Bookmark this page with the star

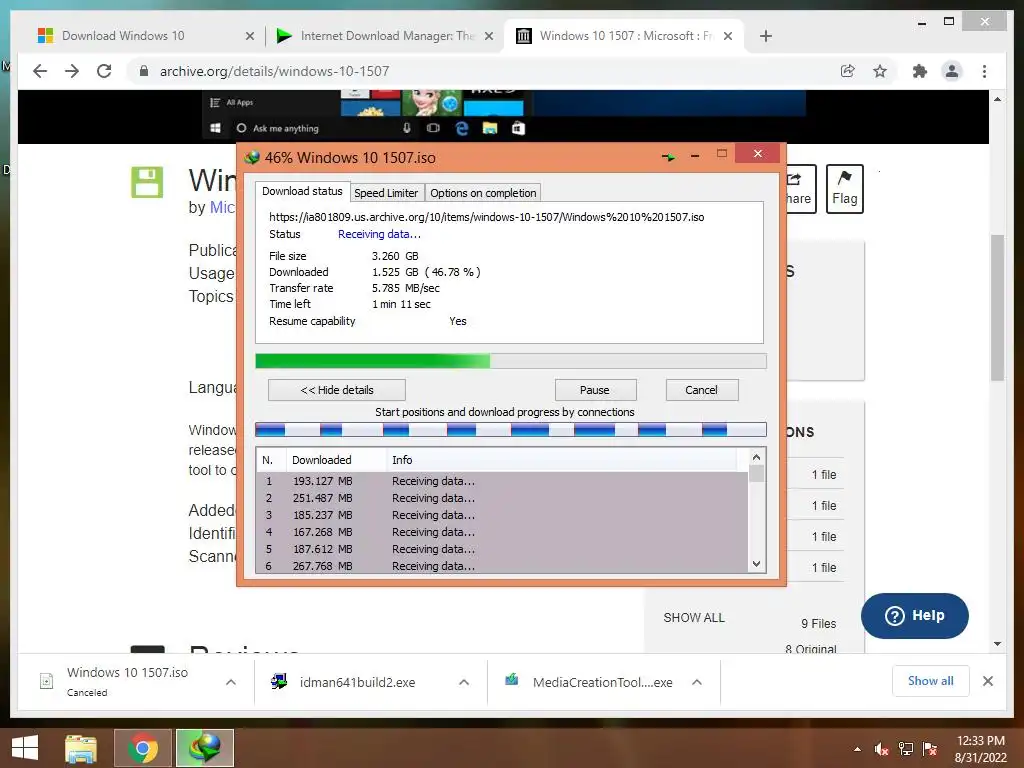tap(880, 71)
